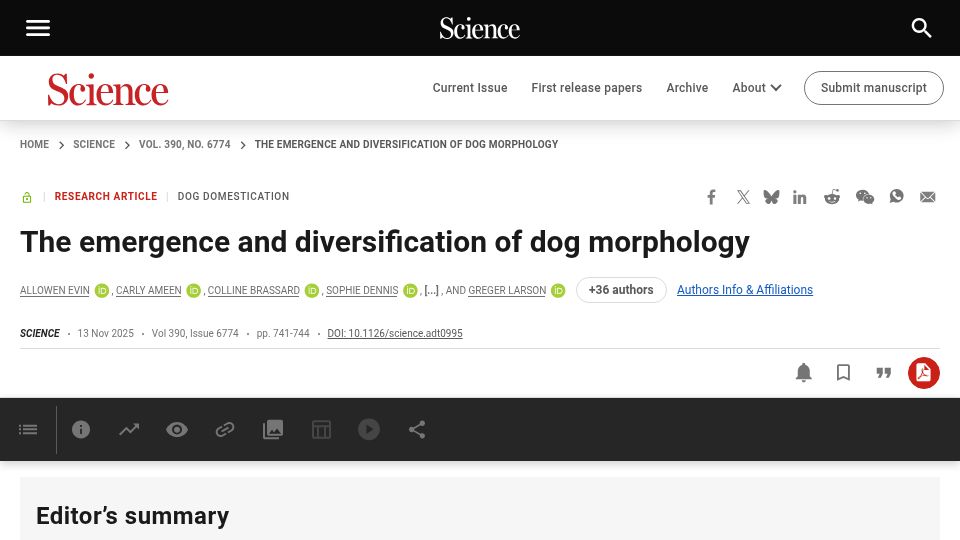Download the article PDF

pyautogui.click(x=923, y=372)
